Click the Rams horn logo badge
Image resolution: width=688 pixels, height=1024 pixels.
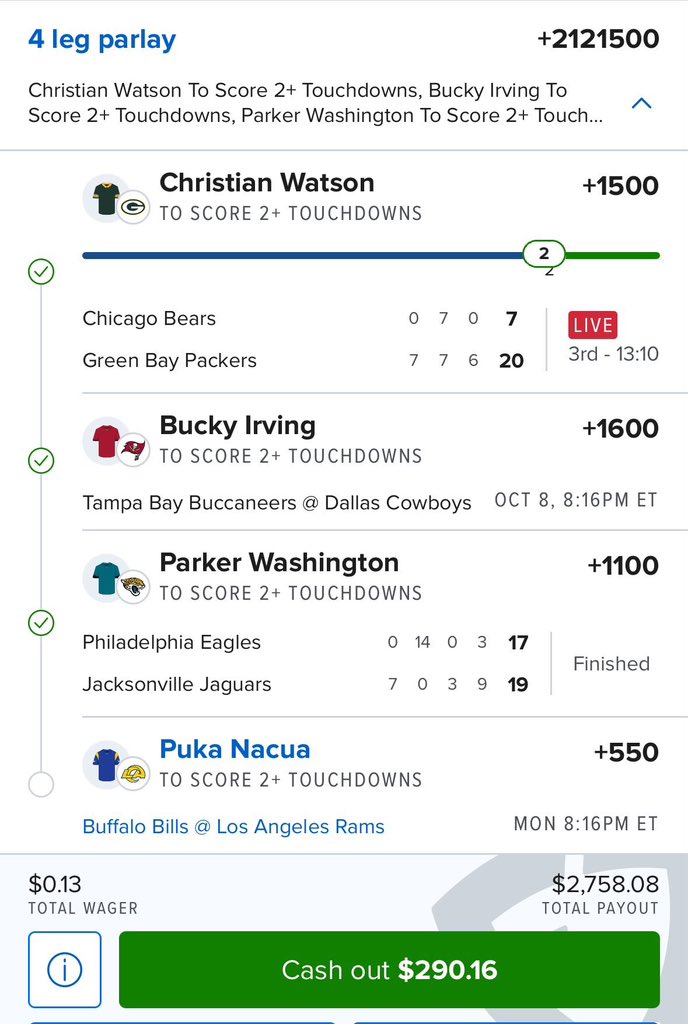[x=133, y=774]
